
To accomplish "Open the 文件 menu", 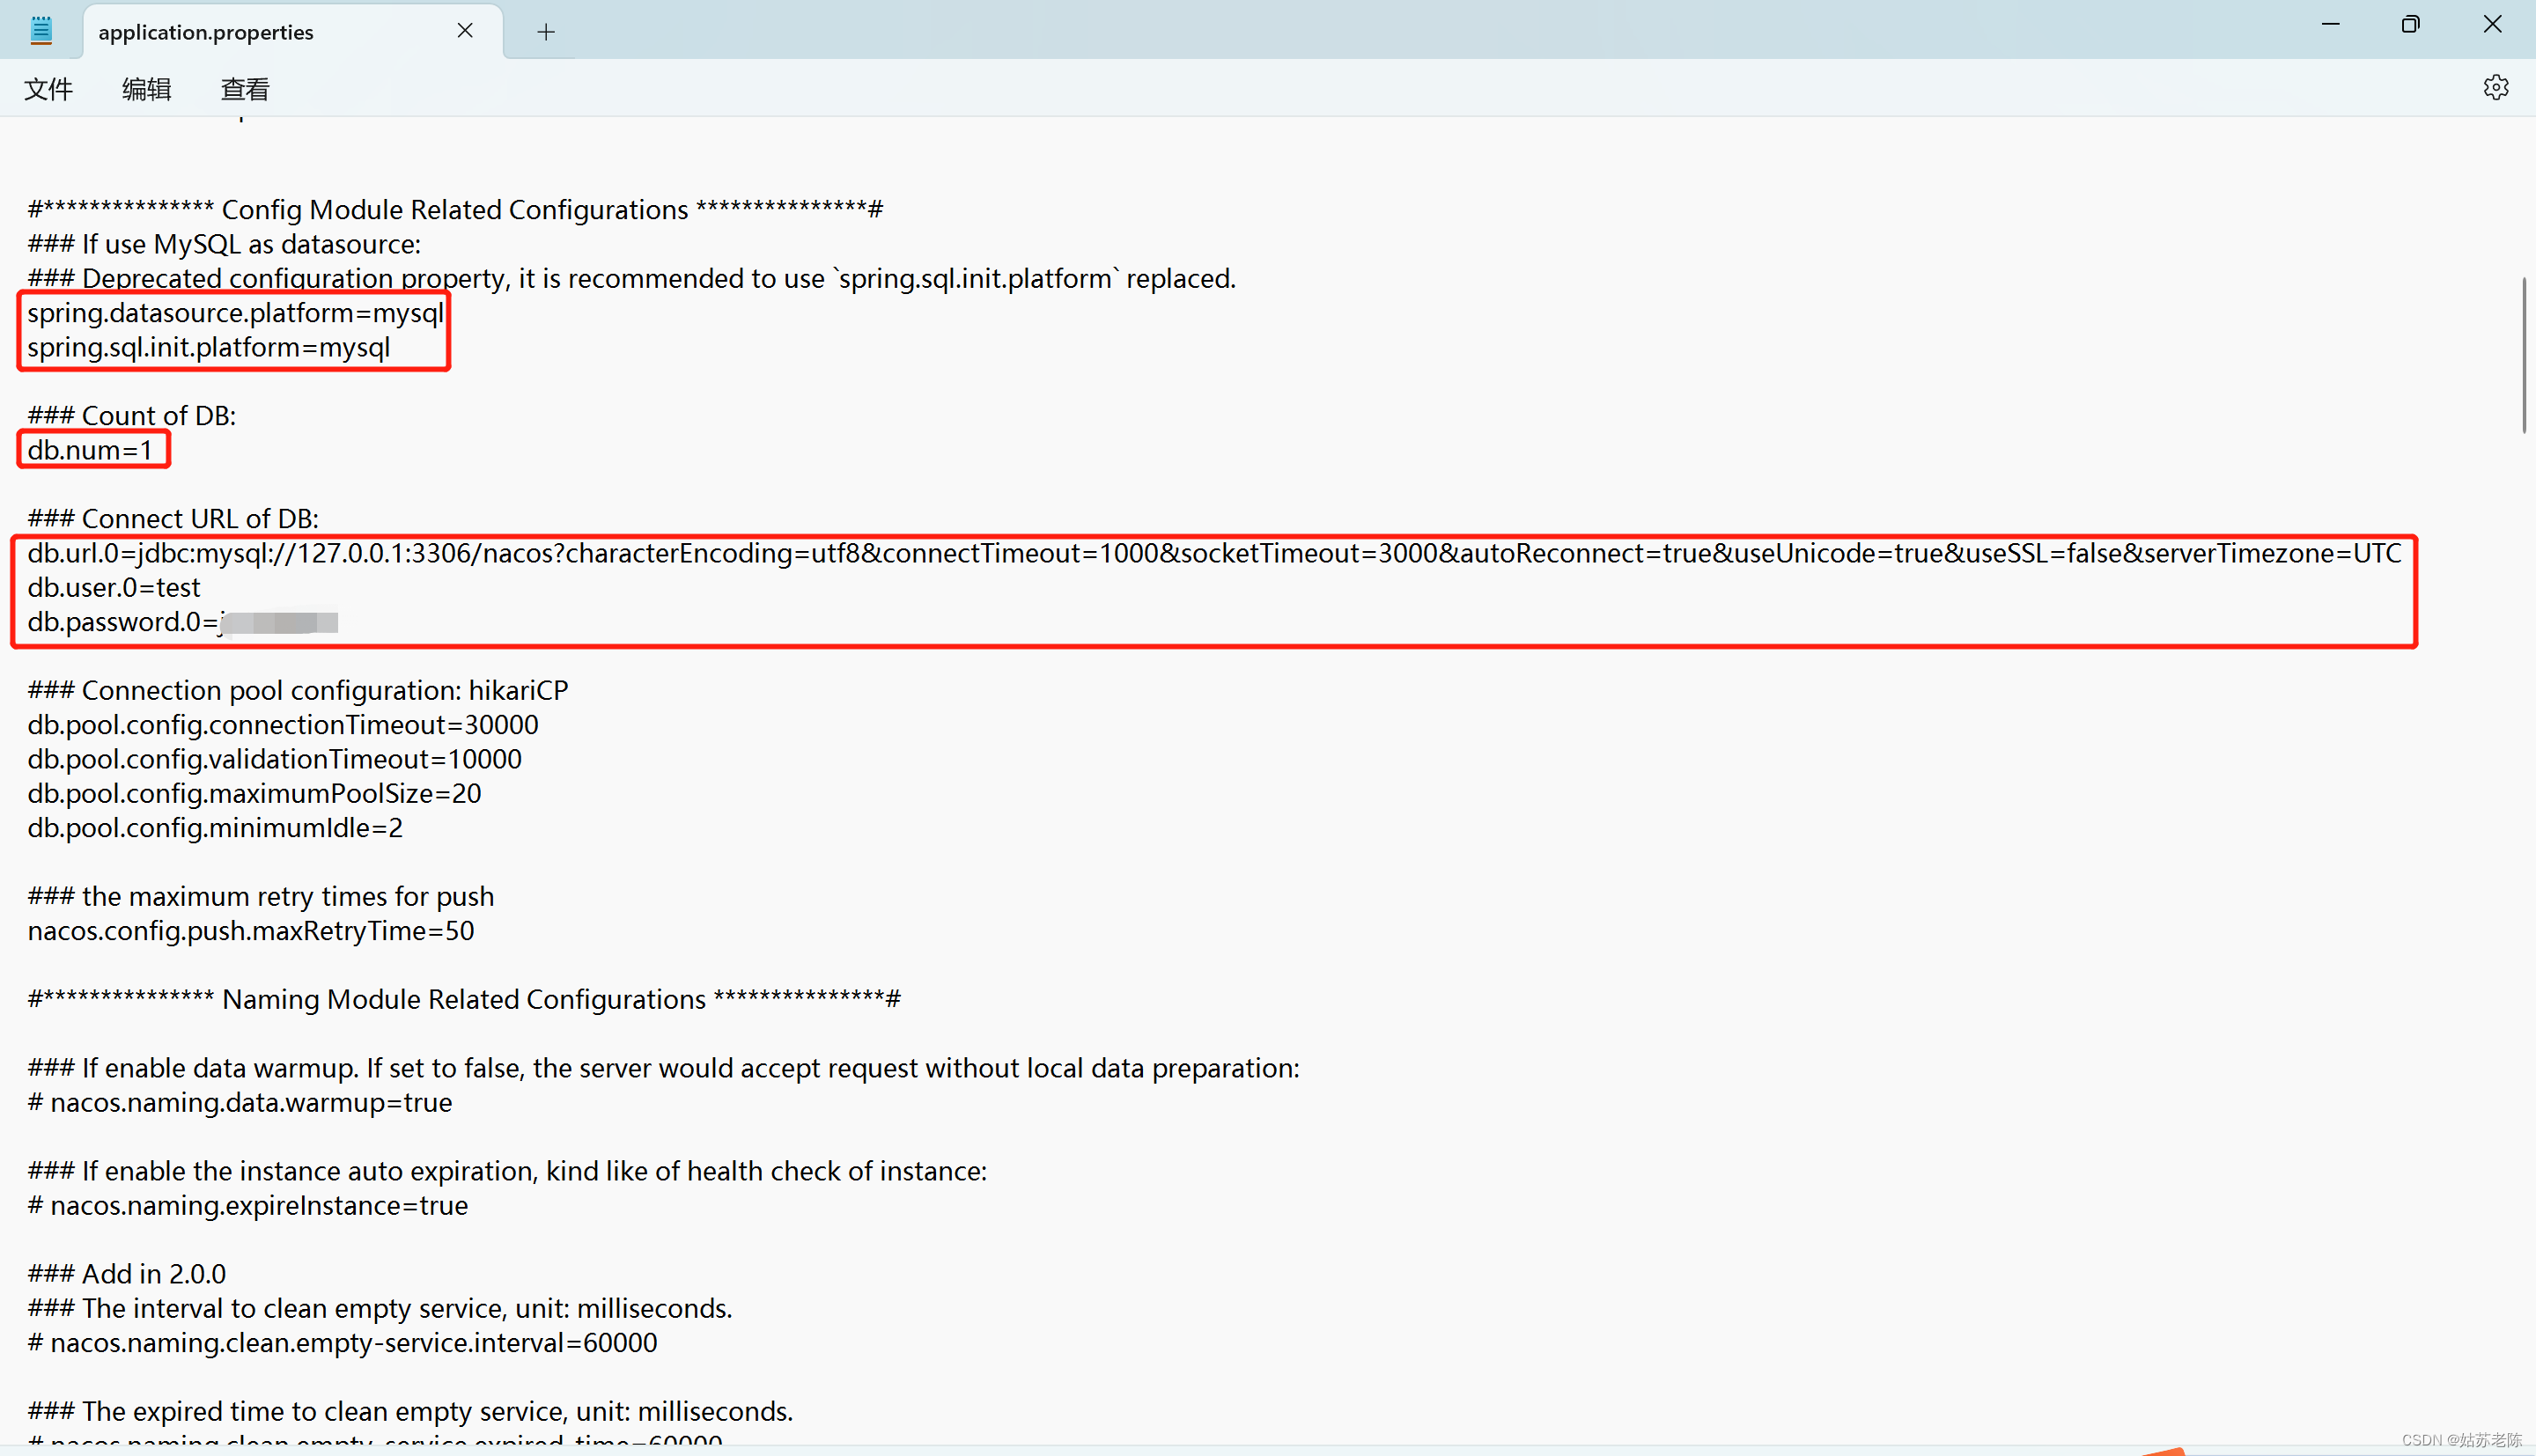I will (x=48, y=89).
